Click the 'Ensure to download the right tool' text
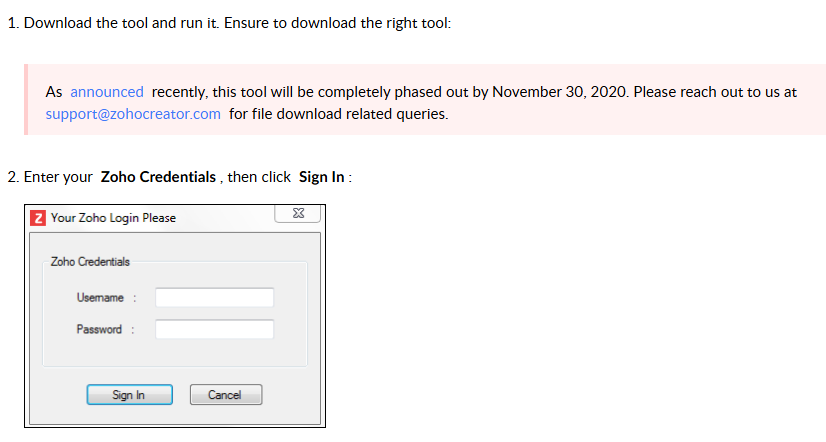The image size is (826, 442). click(x=337, y=23)
